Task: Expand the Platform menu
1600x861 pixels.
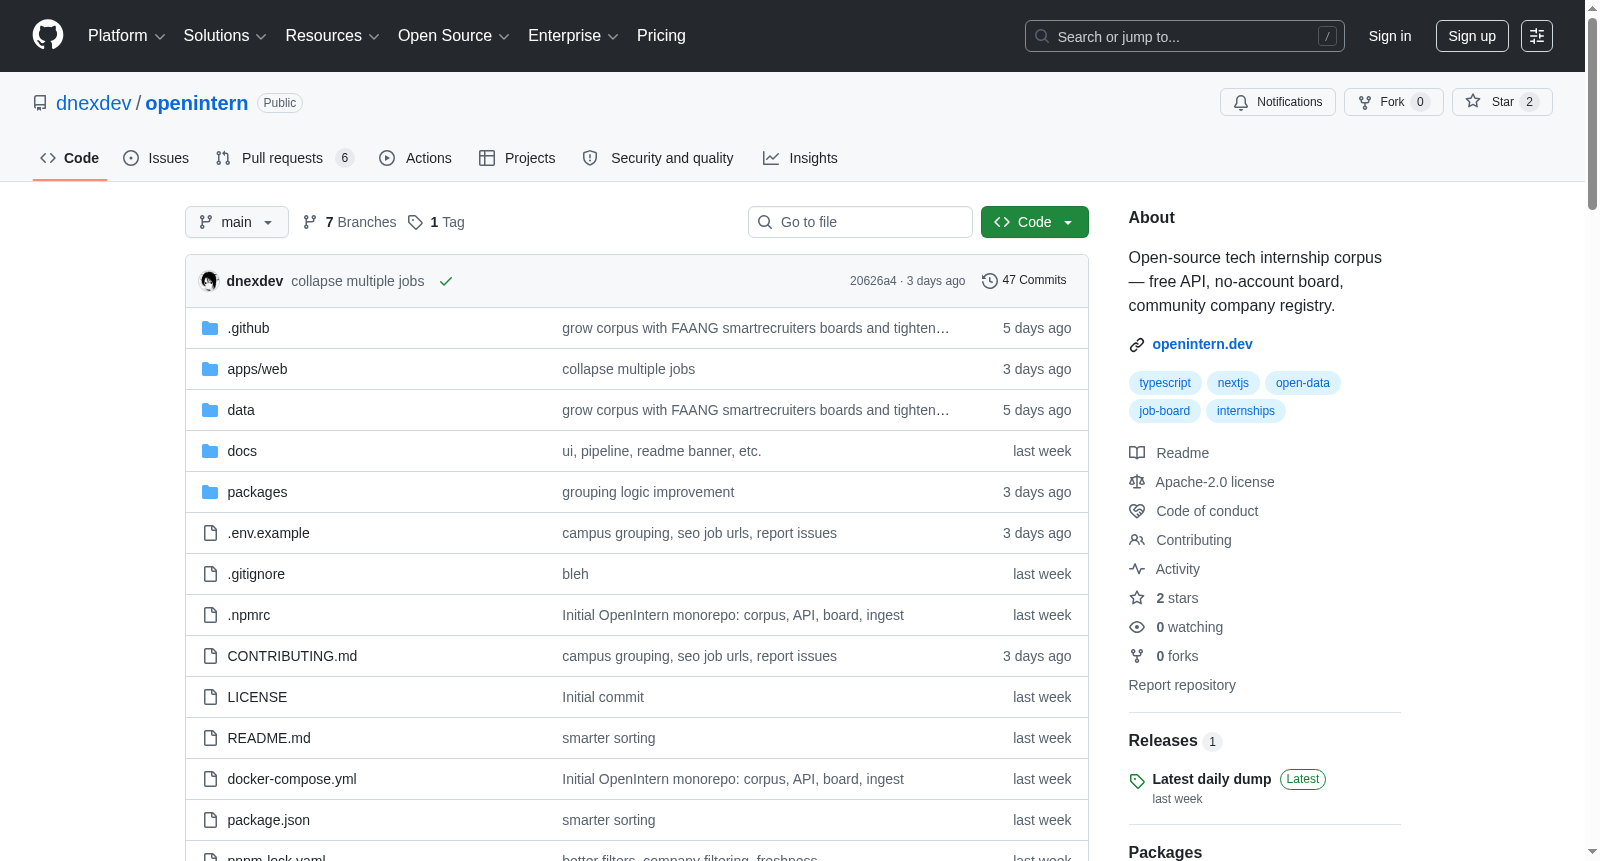Action: pos(127,36)
